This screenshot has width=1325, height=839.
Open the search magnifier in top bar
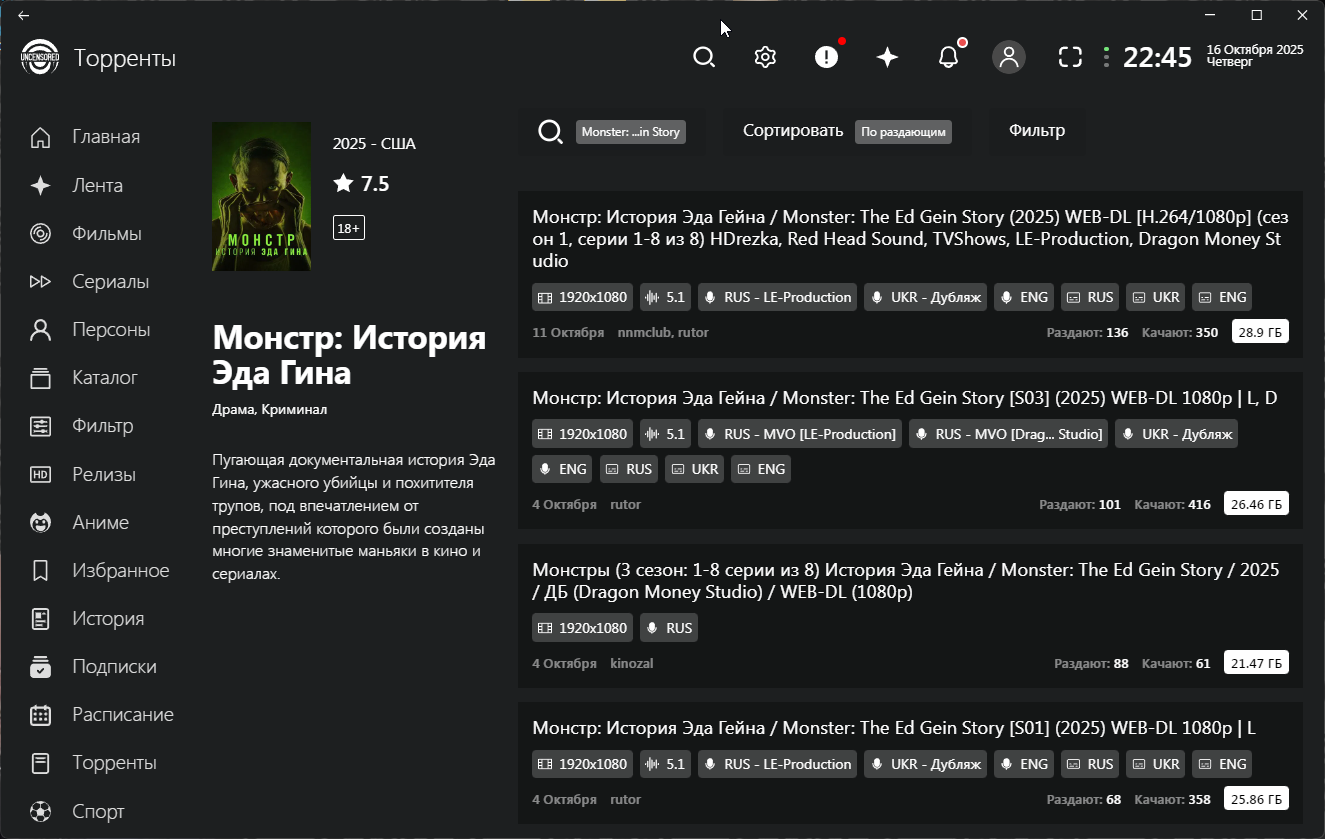(x=704, y=57)
